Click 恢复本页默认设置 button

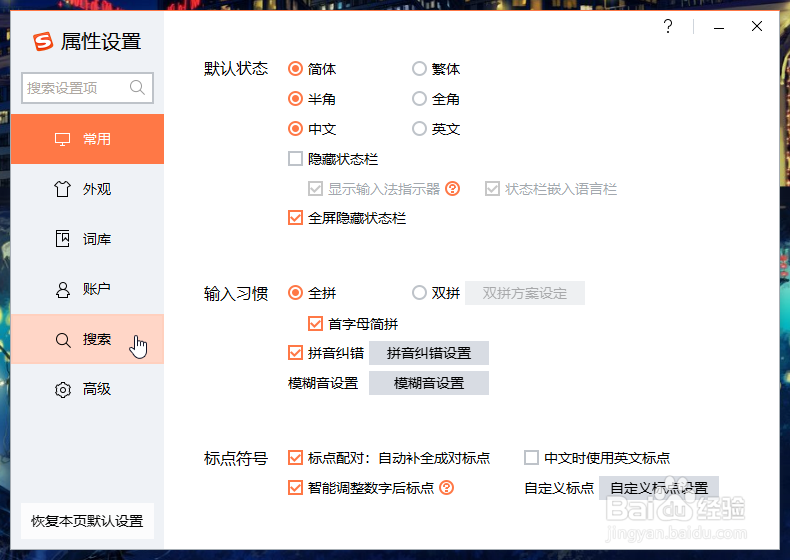point(87,521)
